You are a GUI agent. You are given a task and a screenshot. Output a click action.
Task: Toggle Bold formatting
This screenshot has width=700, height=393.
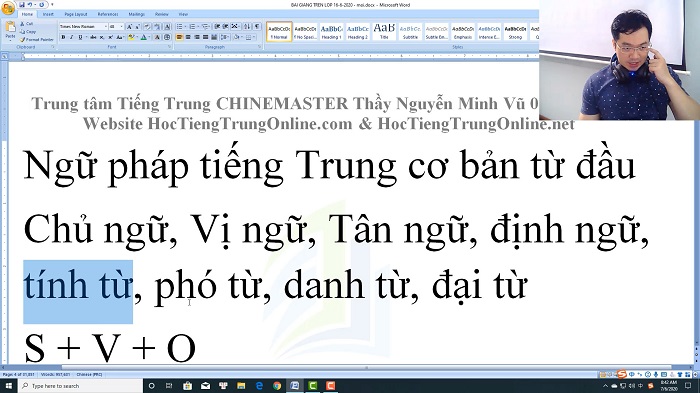[63, 37]
